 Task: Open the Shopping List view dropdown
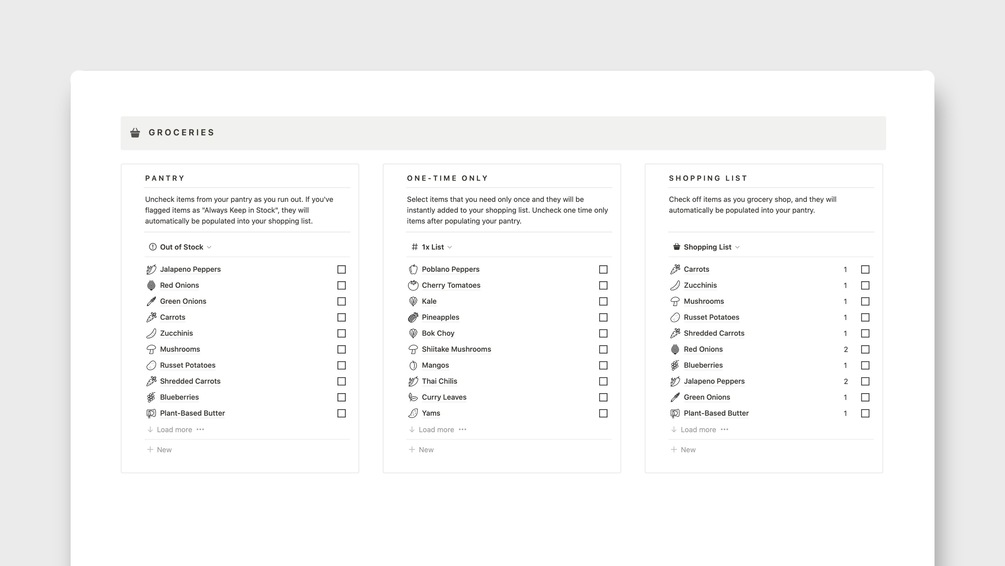pyautogui.click(x=708, y=247)
